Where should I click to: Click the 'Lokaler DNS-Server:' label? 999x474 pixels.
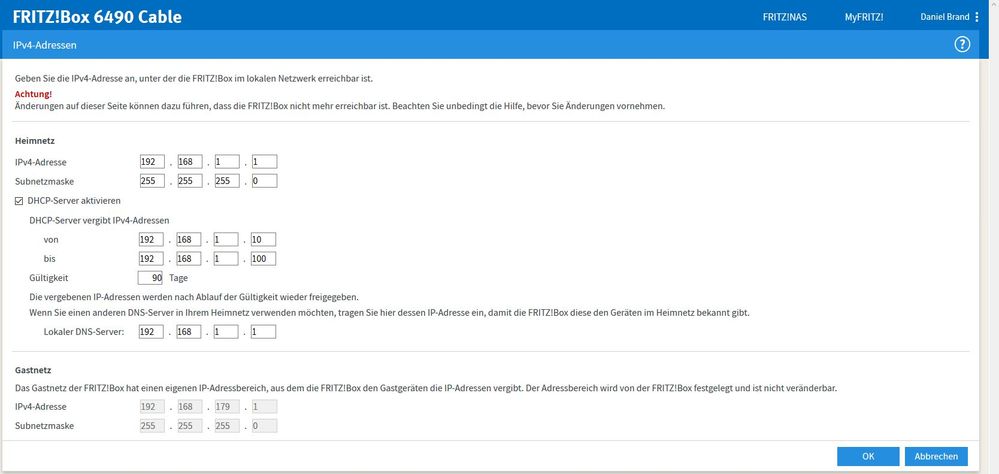tap(83, 332)
